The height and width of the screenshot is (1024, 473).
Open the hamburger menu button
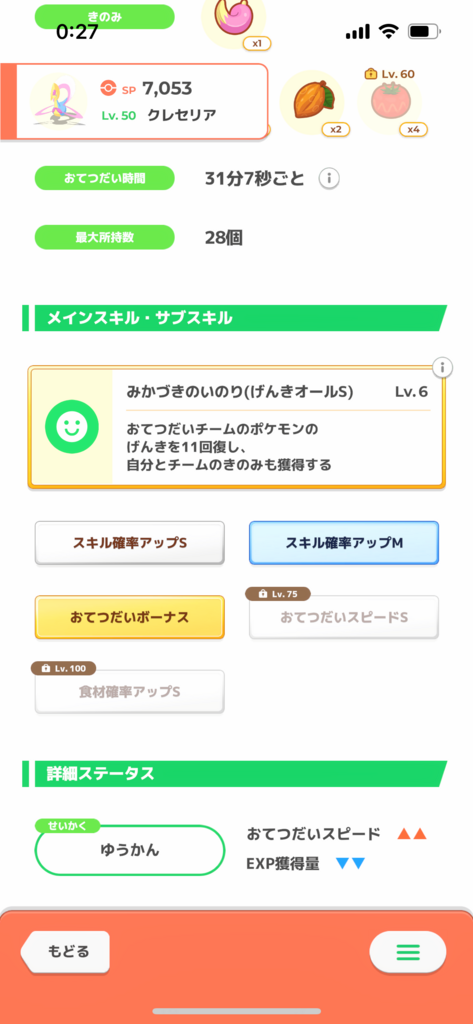click(x=408, y=952)
